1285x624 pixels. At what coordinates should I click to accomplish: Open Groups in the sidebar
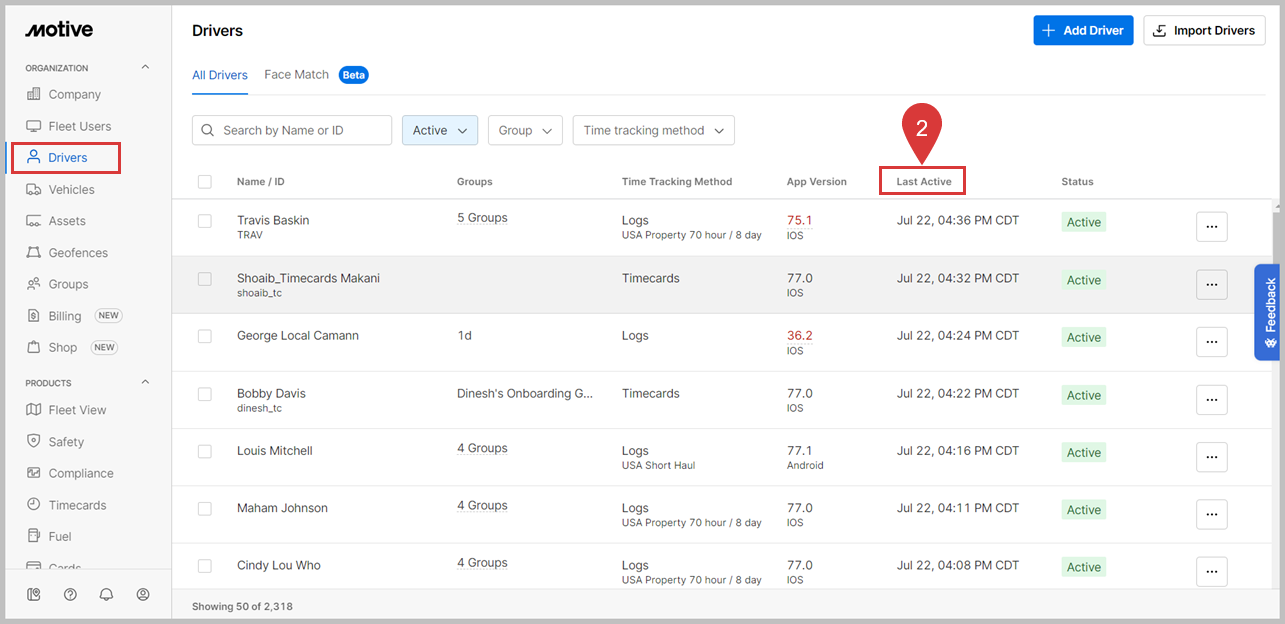[69, 284]
